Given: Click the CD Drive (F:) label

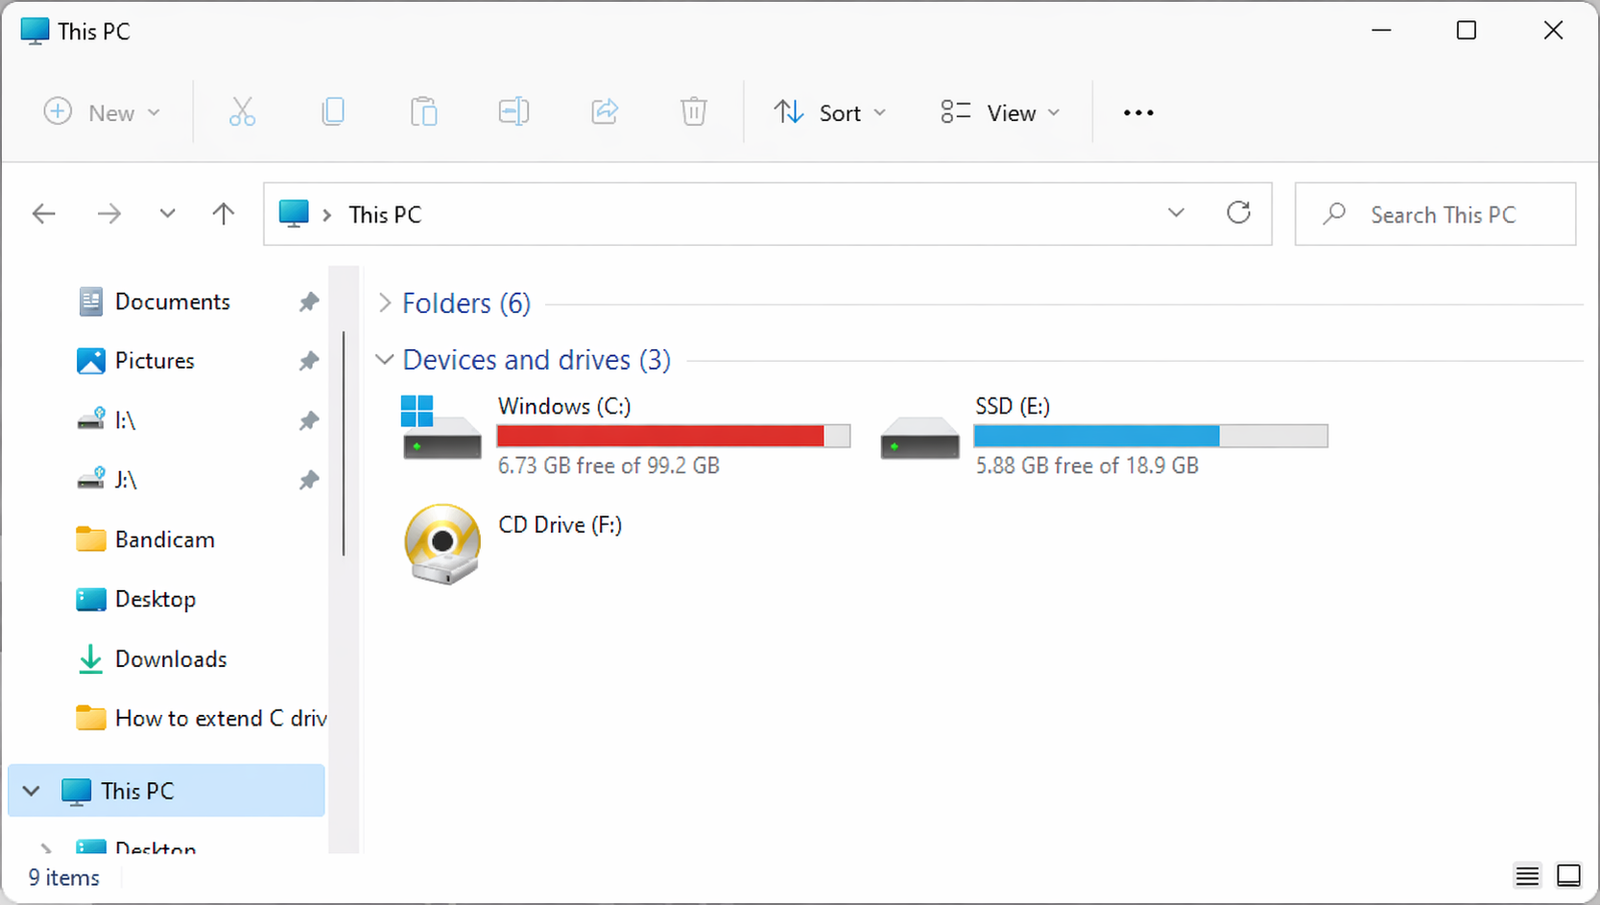Looking at the screenshot, I should click(560, 525).
